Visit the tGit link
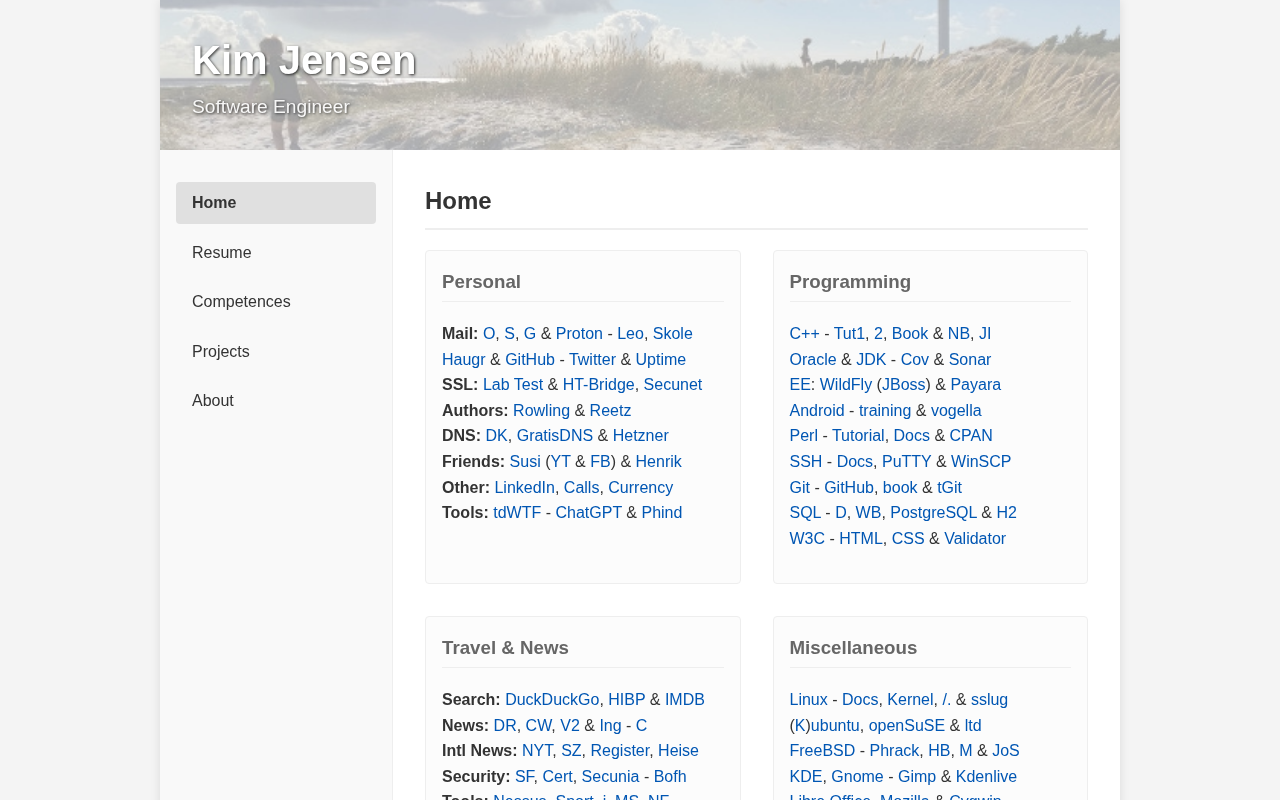1280x800 pixels. coord(949,488)
